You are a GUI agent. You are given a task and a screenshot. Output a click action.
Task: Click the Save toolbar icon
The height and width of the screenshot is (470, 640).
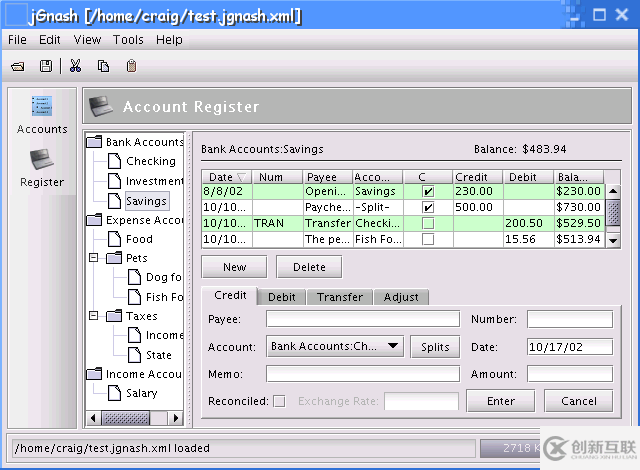(x=45, y=66)
